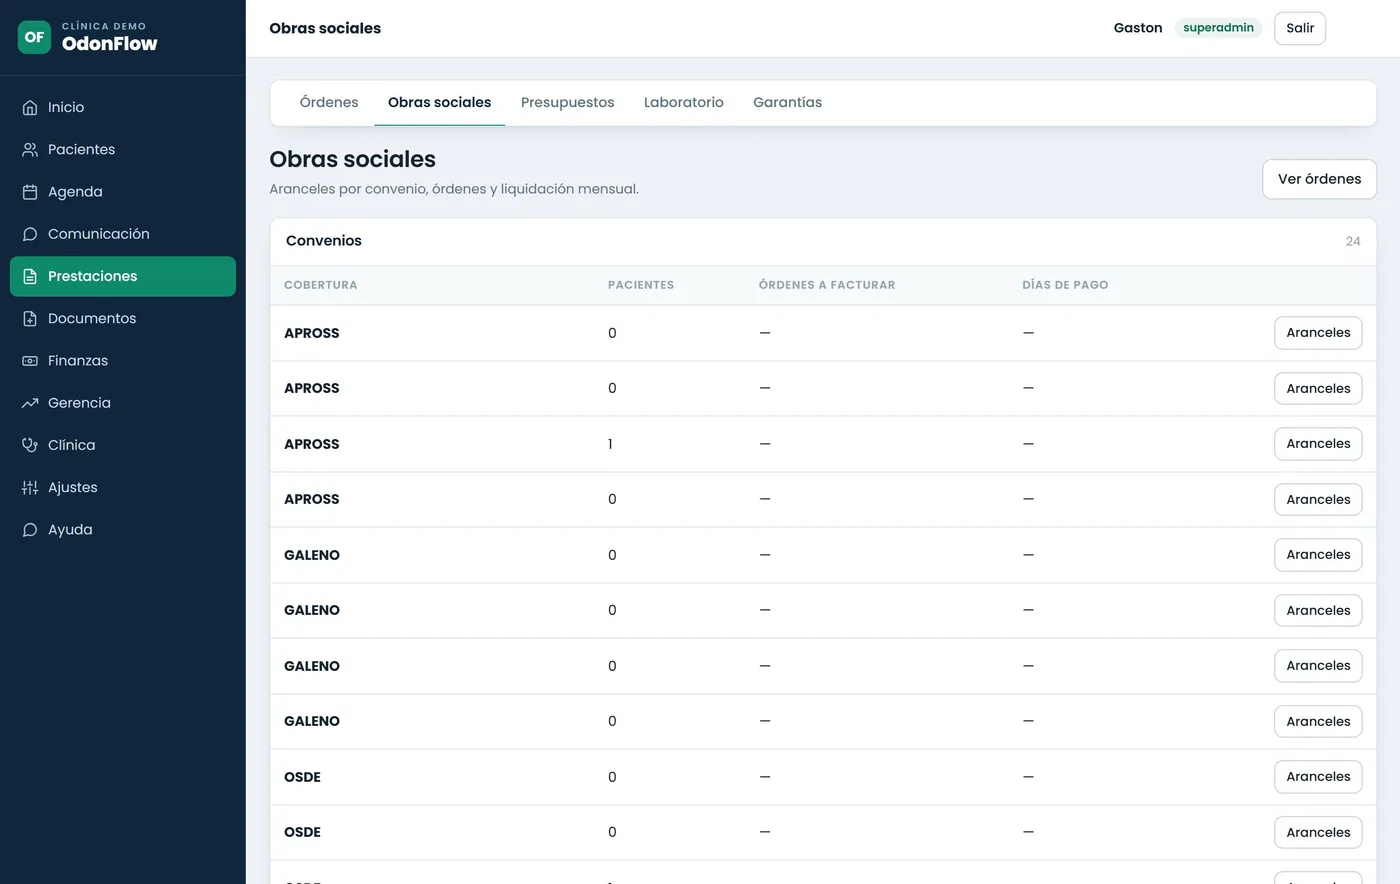Viewport: 1400px width, 884px height.
Task: Open Gerencia via the trending chart icon
Action: [x=30, y=403]
